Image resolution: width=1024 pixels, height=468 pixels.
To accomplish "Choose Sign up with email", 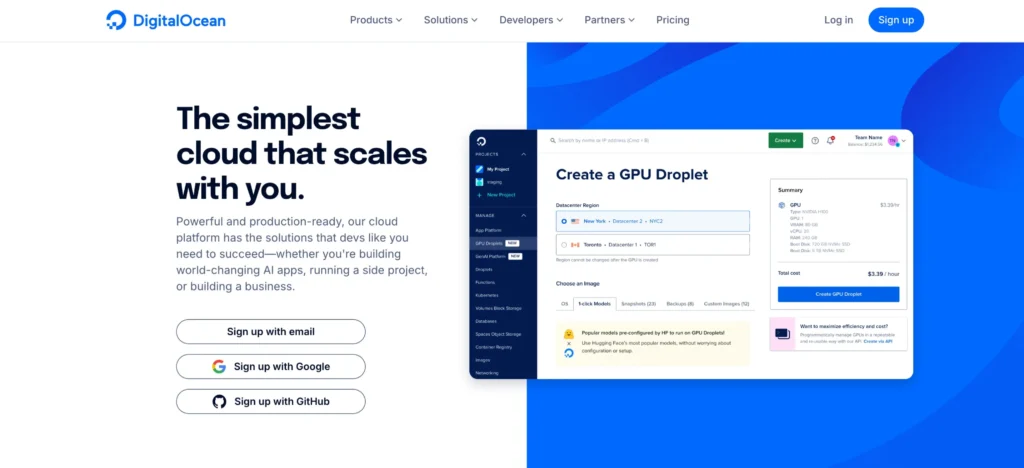I will [270, 332].
